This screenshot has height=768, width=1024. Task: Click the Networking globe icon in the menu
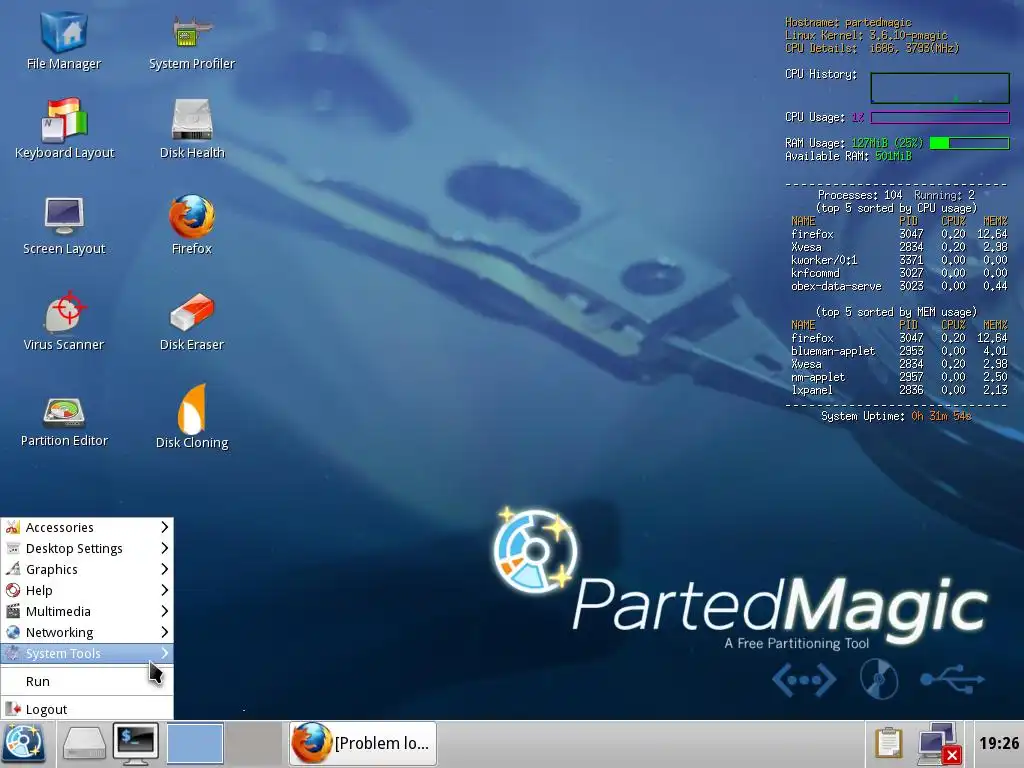[x=12, y=632]
